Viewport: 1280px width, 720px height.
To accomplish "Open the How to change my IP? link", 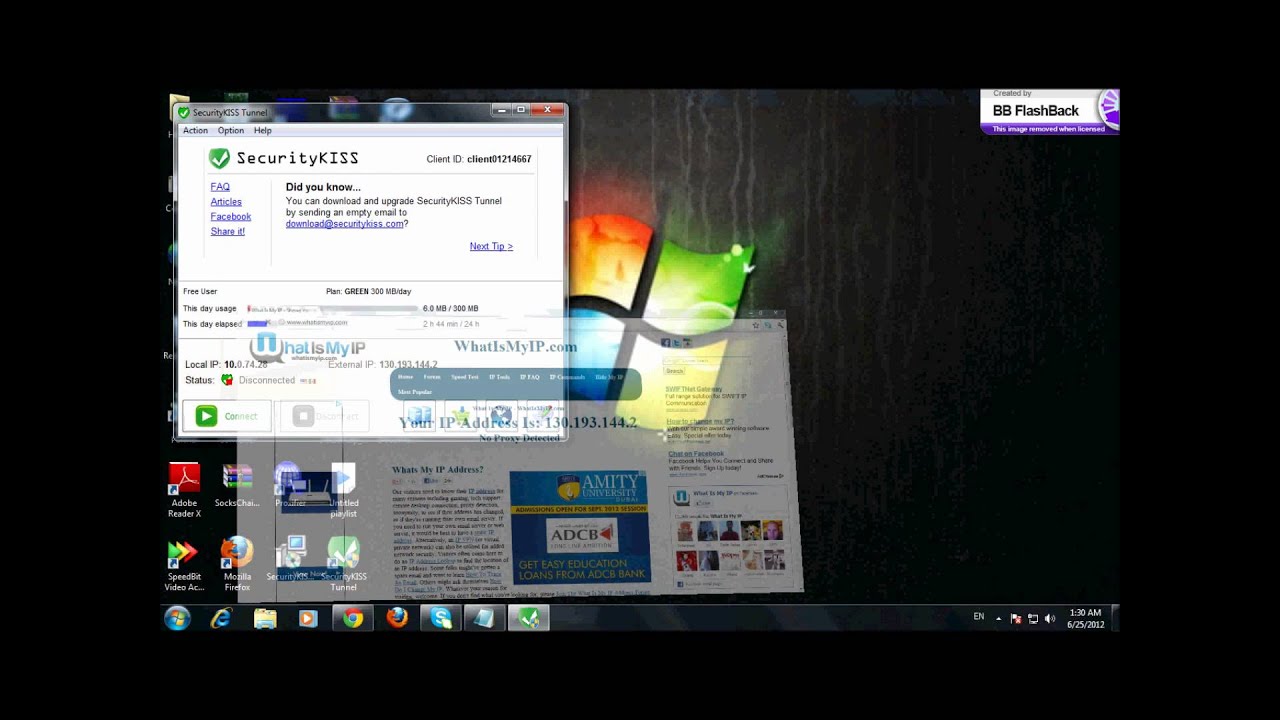I will [700, 422].
